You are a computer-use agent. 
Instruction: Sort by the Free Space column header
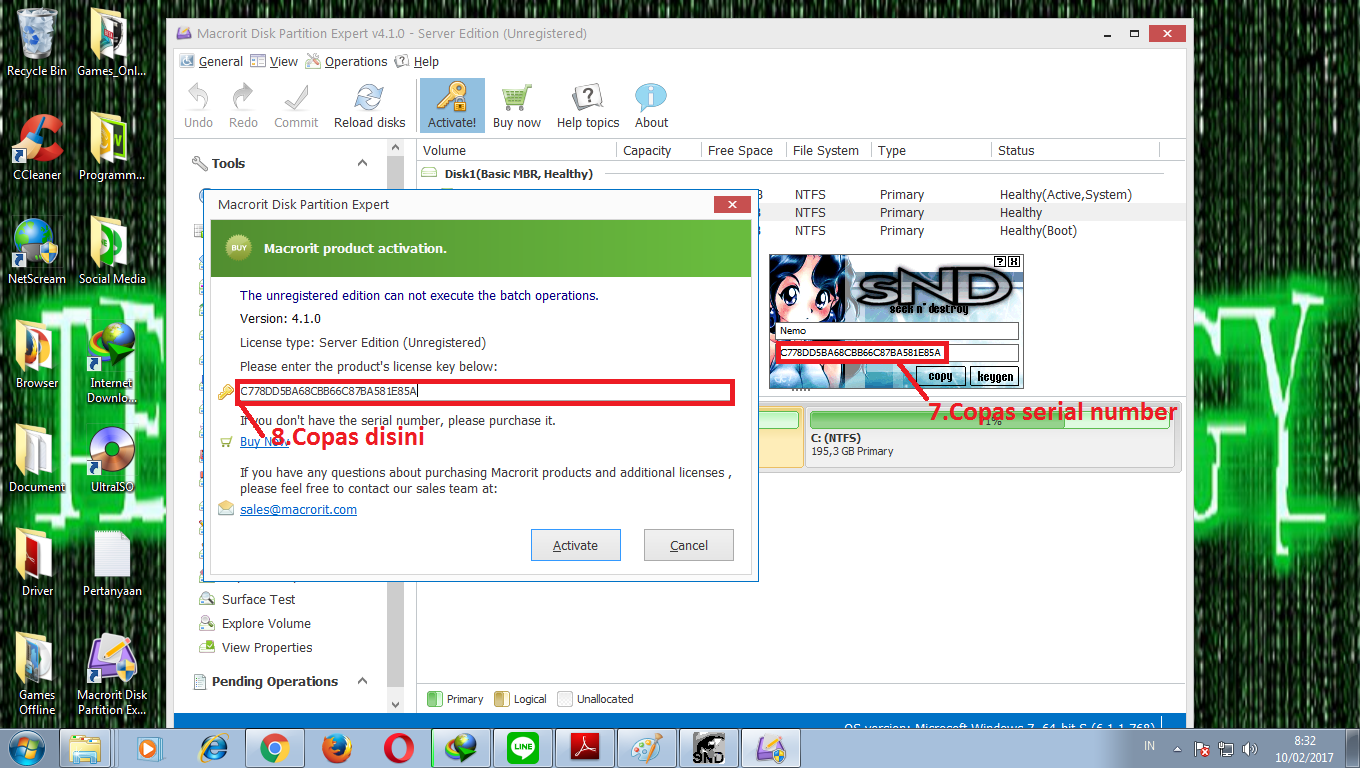click(743, 150)
